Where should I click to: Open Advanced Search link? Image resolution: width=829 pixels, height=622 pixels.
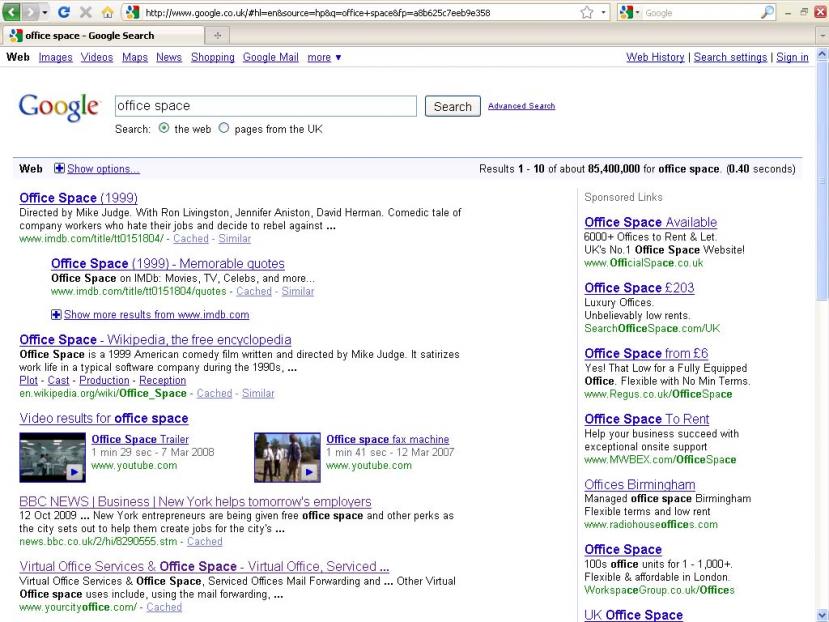pos(521,106)
